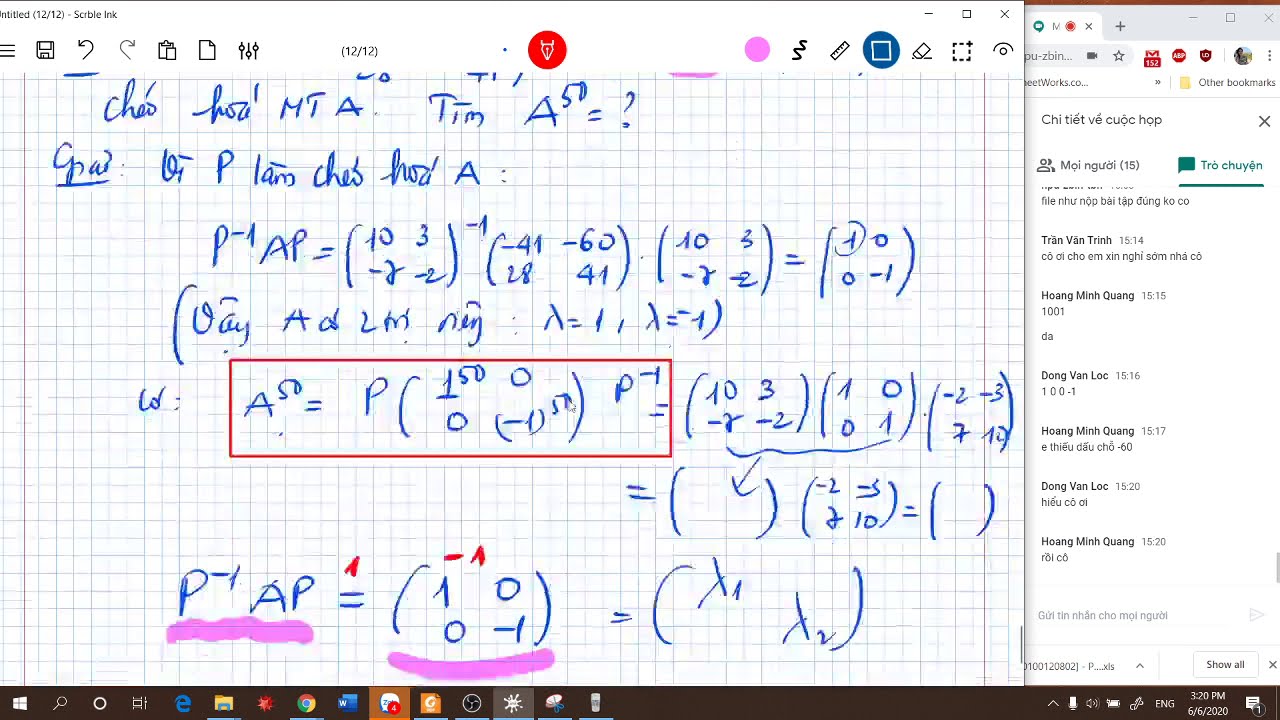Viewport: 1280px width, 720px height.
Task: Send the chat message with arrow icon
Action: click(1257, 615)
